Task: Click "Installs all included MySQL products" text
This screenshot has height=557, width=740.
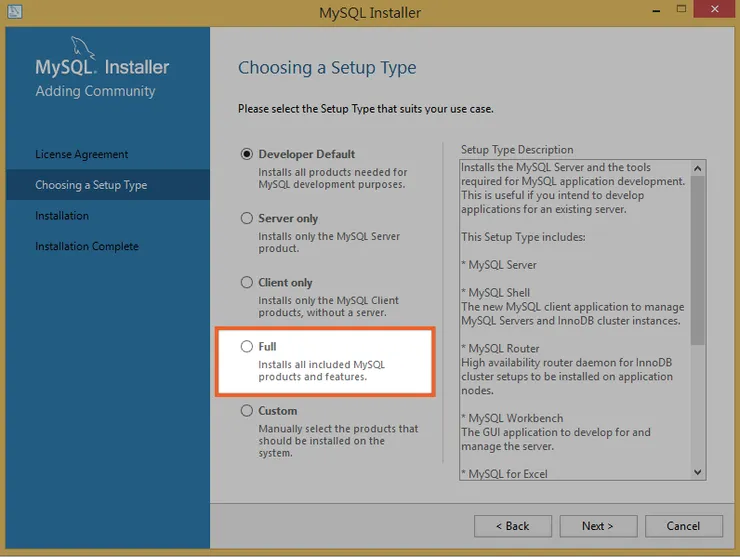Action: pyautogui.click(x=321, y=371)
